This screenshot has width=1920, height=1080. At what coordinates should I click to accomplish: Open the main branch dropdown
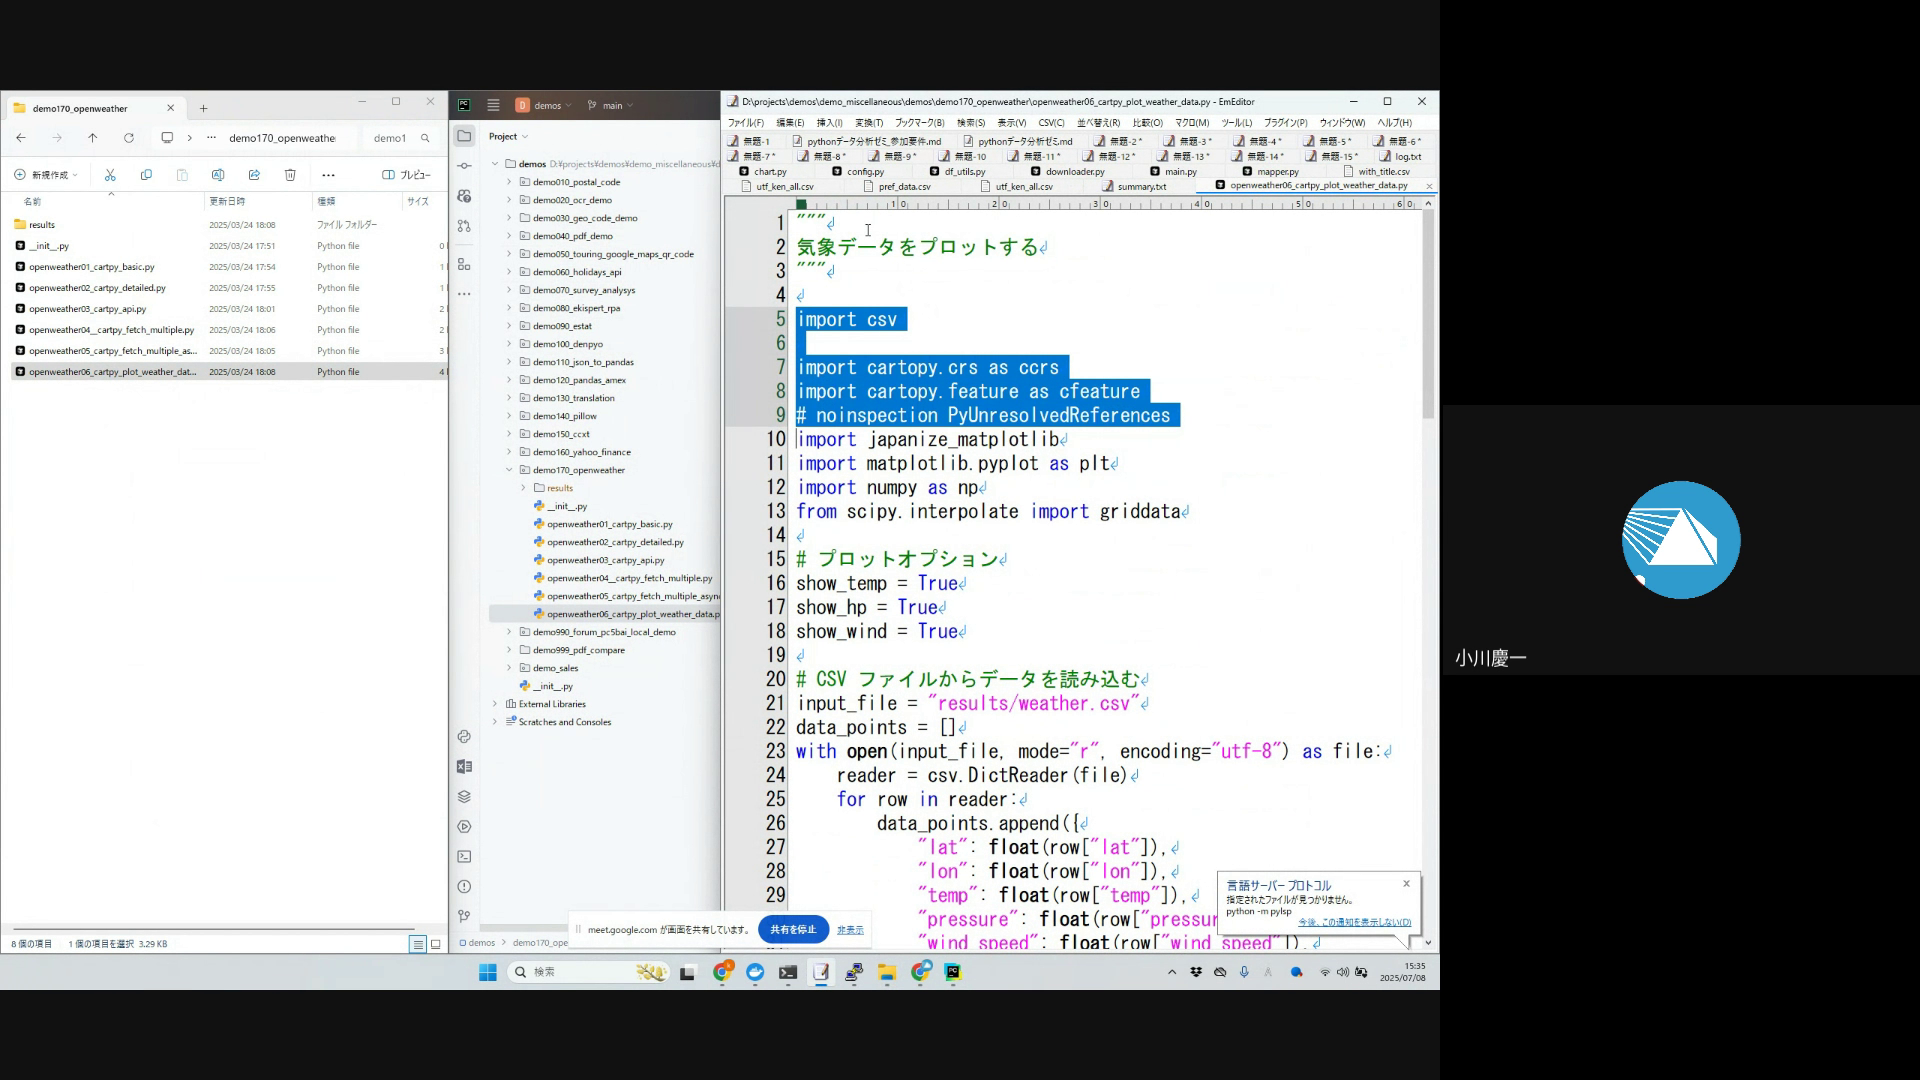click(611, 105)
